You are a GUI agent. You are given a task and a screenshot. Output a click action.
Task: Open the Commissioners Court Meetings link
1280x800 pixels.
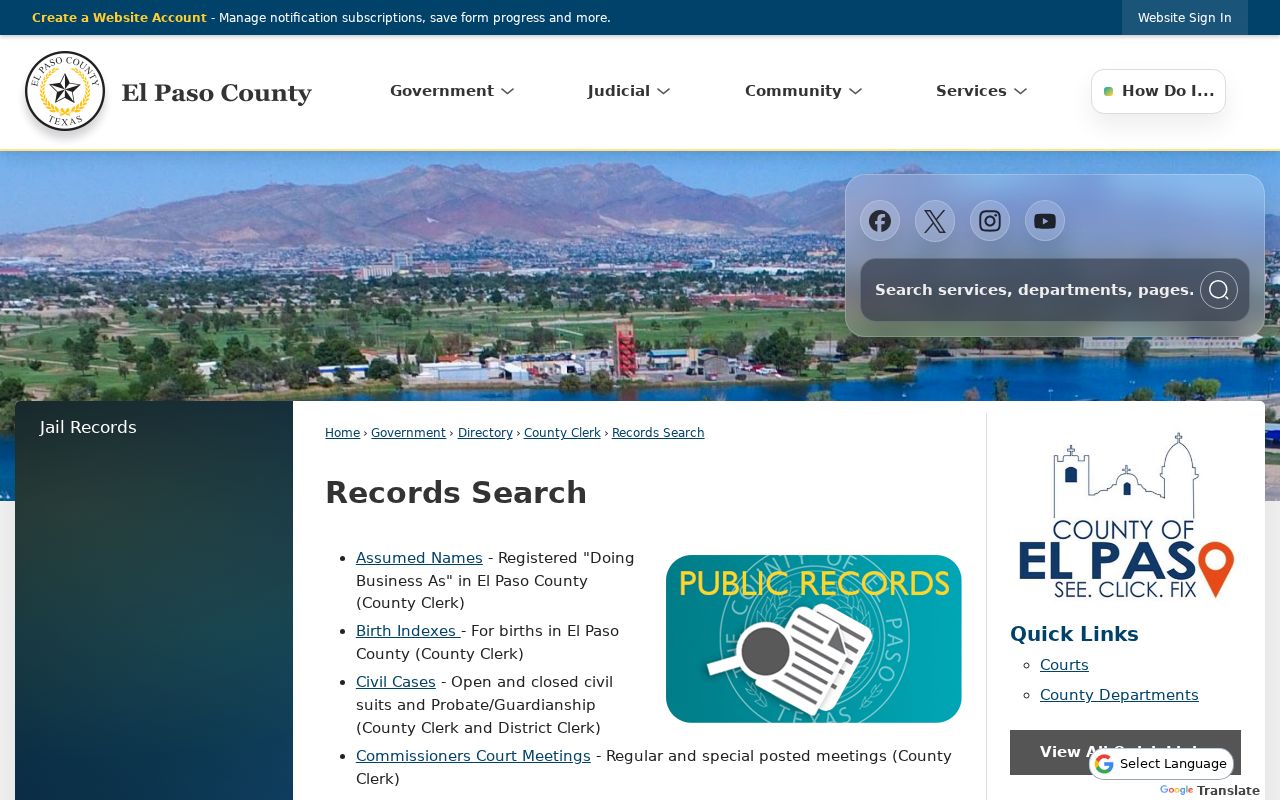pos(473,756)
